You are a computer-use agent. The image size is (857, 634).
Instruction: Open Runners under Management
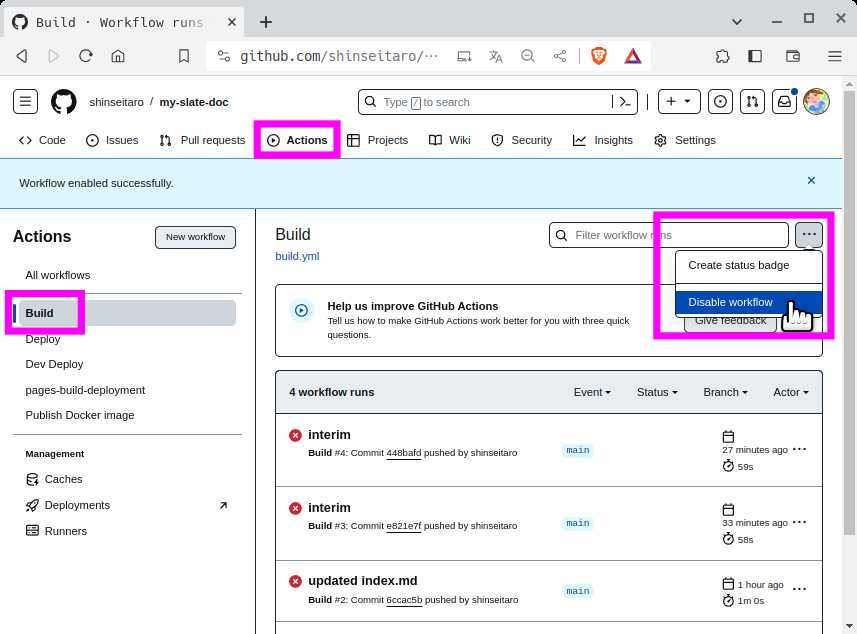coord(57,531)
